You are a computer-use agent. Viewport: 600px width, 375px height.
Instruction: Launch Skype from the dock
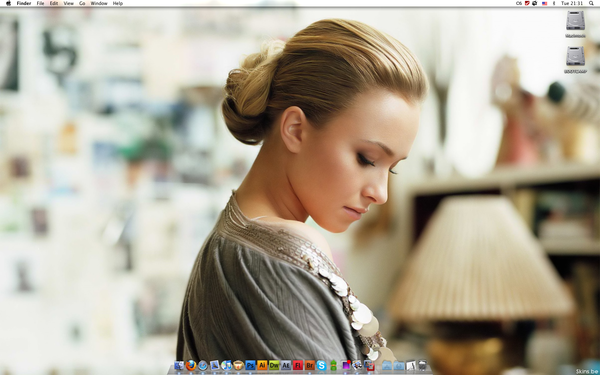coord(321,365)
